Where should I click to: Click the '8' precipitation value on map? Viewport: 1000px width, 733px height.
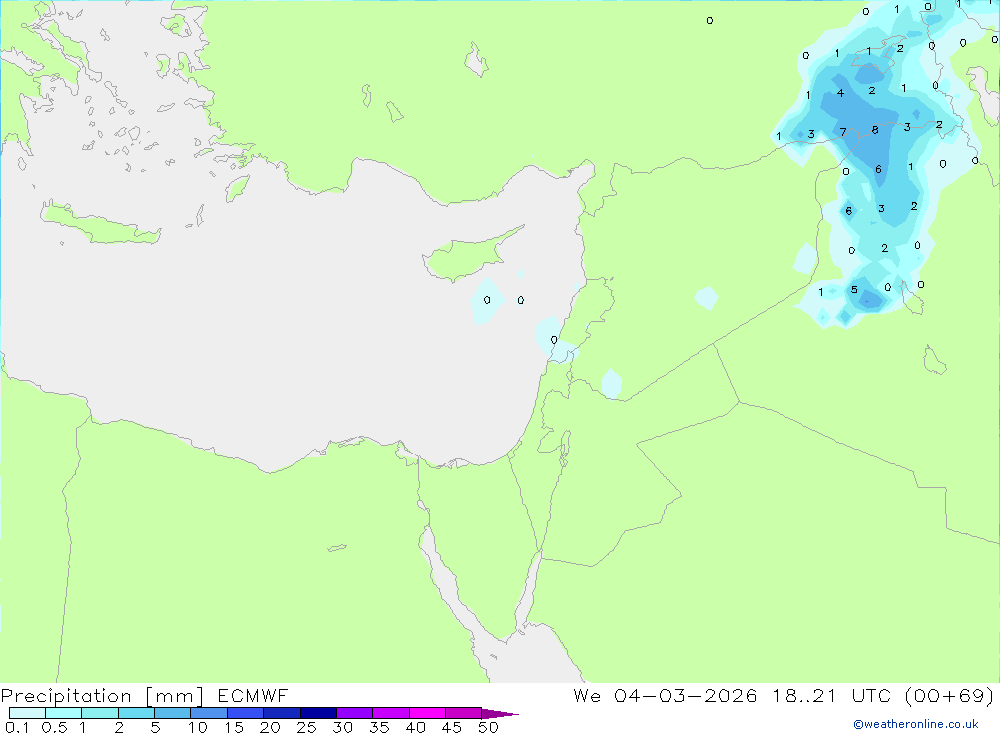pyautogui.click(x=875, y=130)
